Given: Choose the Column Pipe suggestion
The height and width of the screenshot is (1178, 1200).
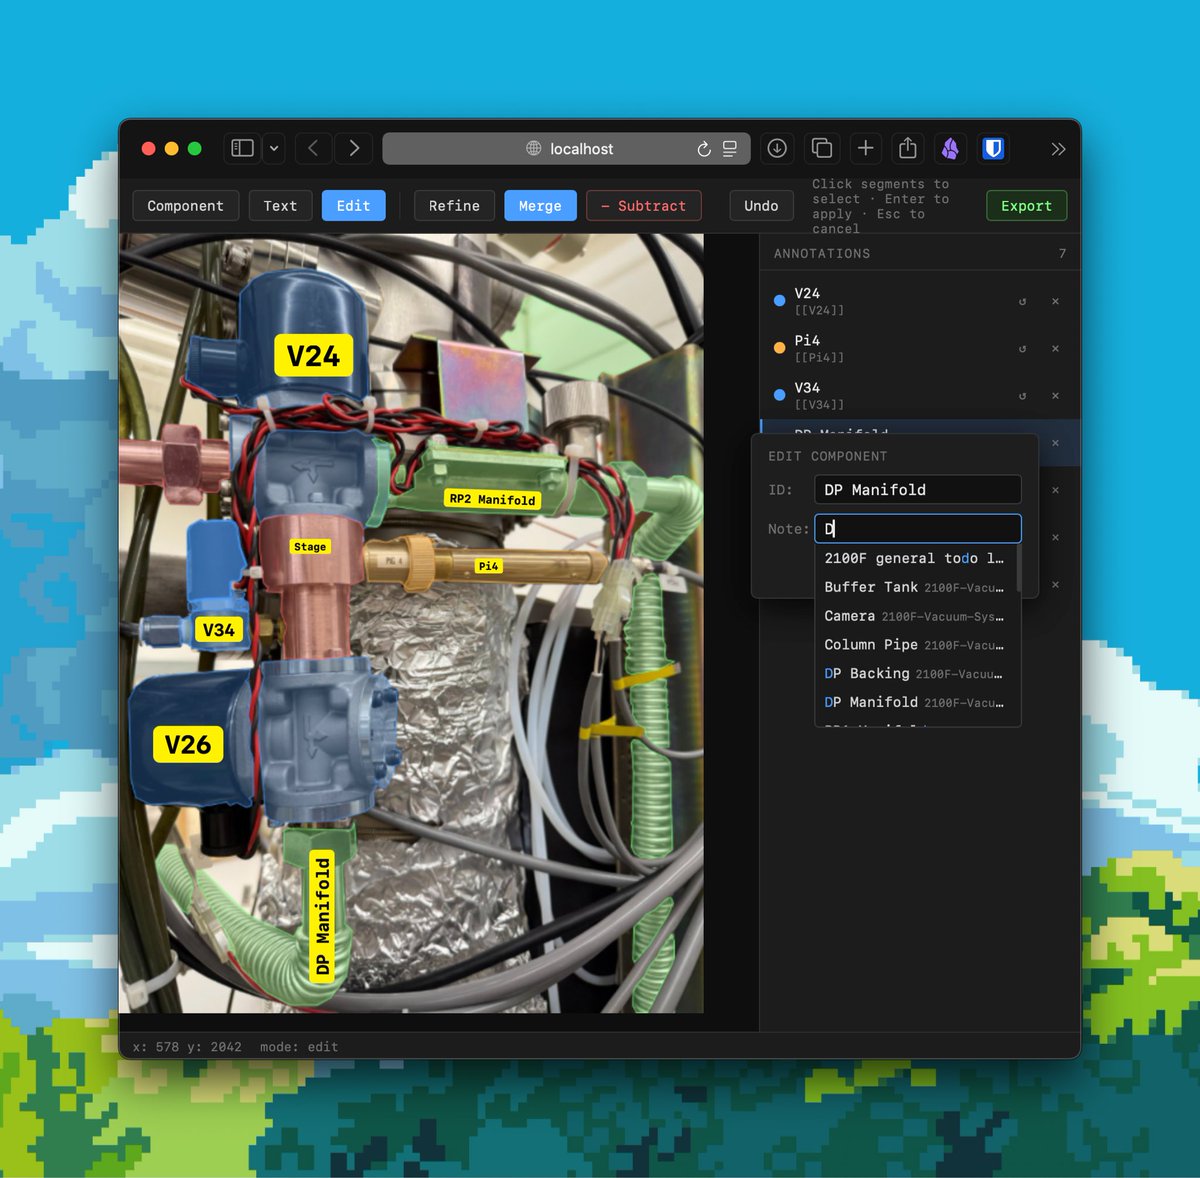Looking at the screenshot, I should click(916, 645).
